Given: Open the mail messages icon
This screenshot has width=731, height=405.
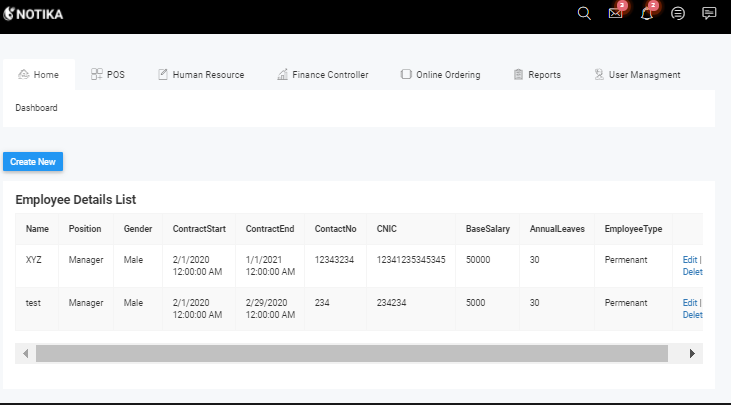Looking at the screenshot, I should [615, 13].
